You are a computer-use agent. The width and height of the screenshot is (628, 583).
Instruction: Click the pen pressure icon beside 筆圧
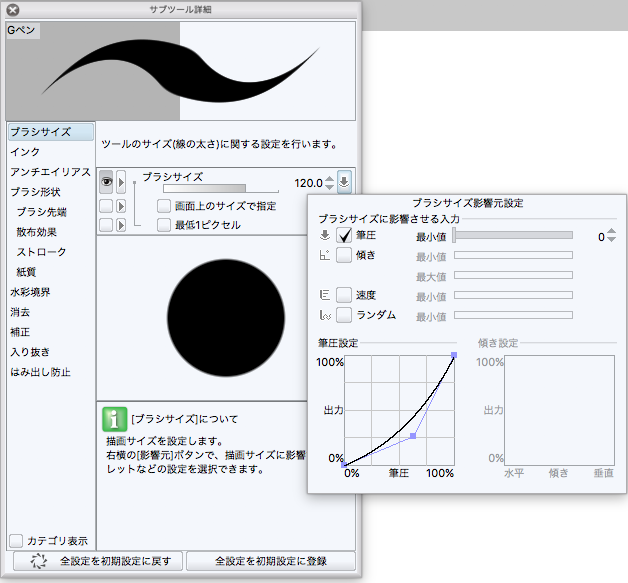click(x=325, y=236)
